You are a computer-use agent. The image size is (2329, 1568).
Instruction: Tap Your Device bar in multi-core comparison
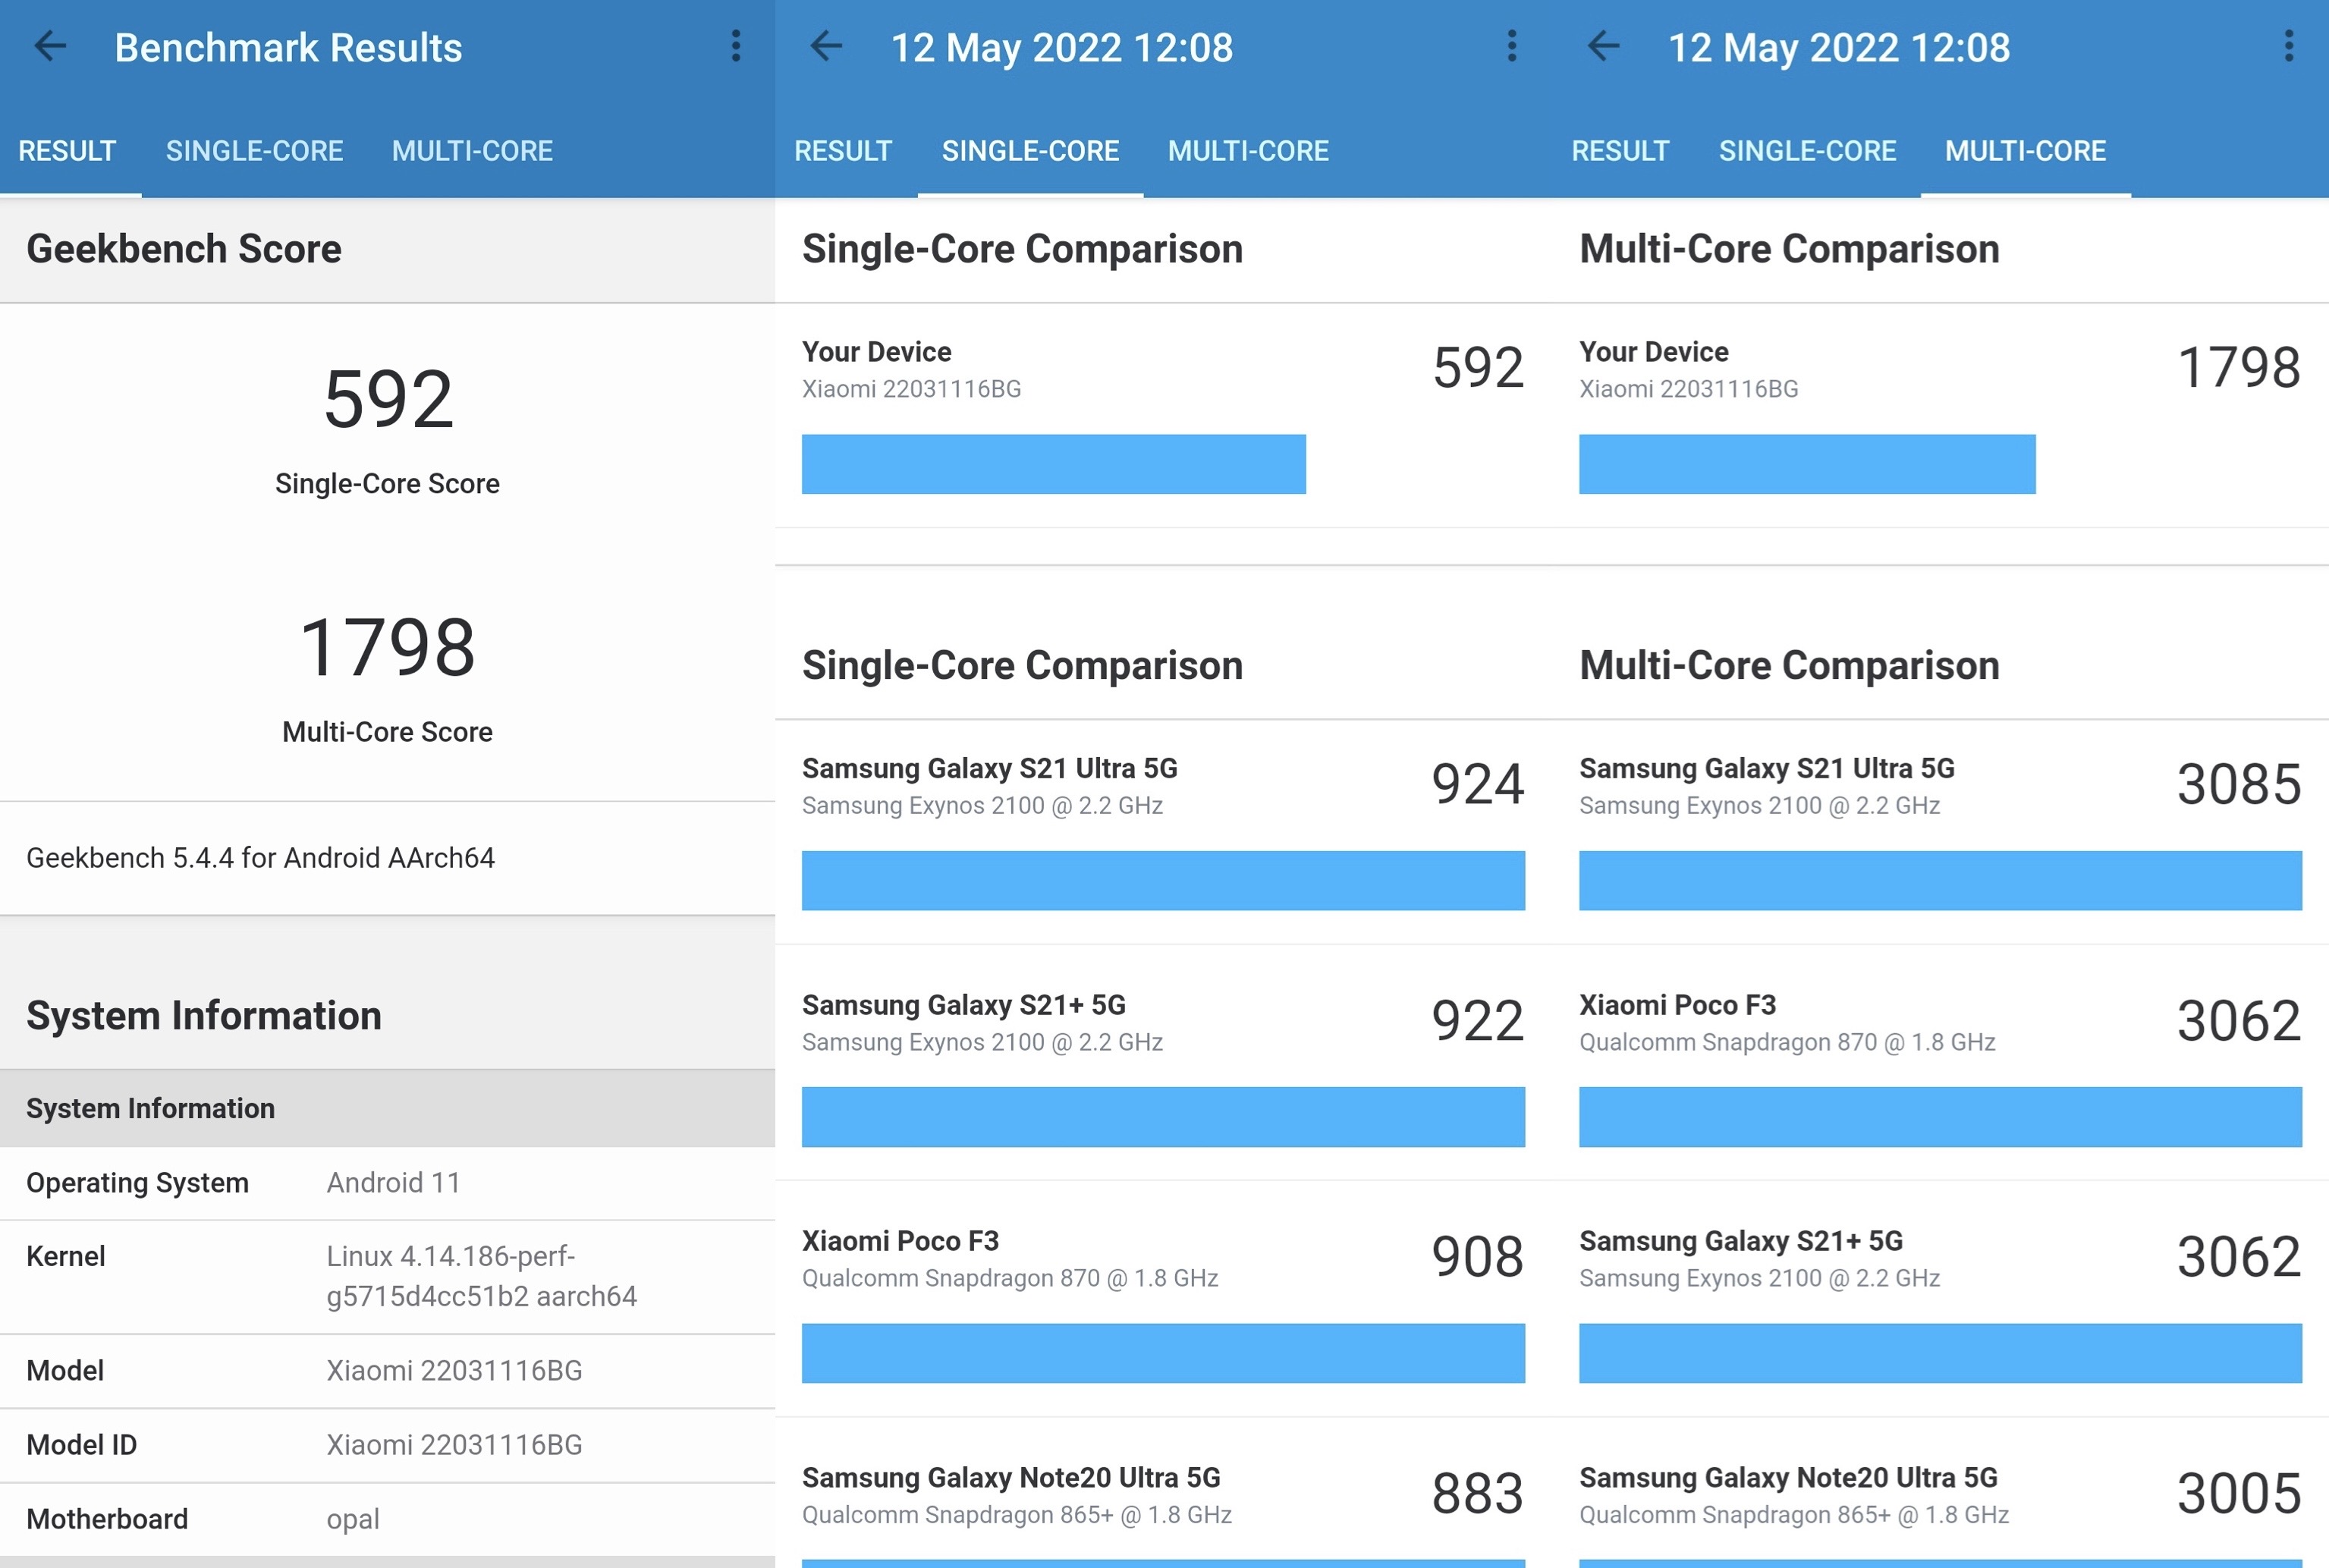coord(1807,464)
